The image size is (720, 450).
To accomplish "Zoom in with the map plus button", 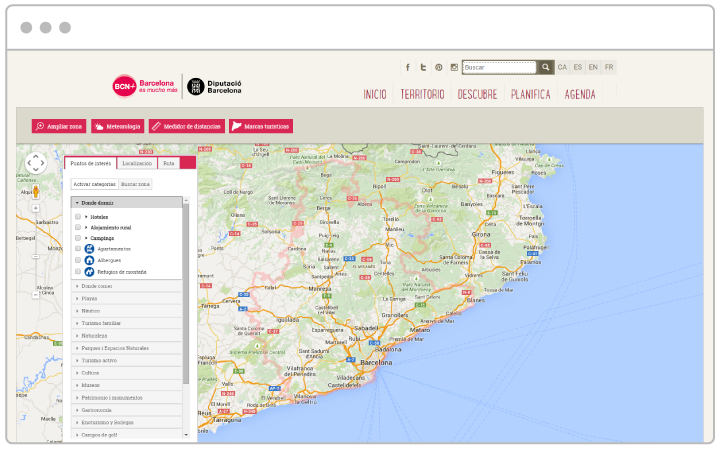I will tap(36, 208).
